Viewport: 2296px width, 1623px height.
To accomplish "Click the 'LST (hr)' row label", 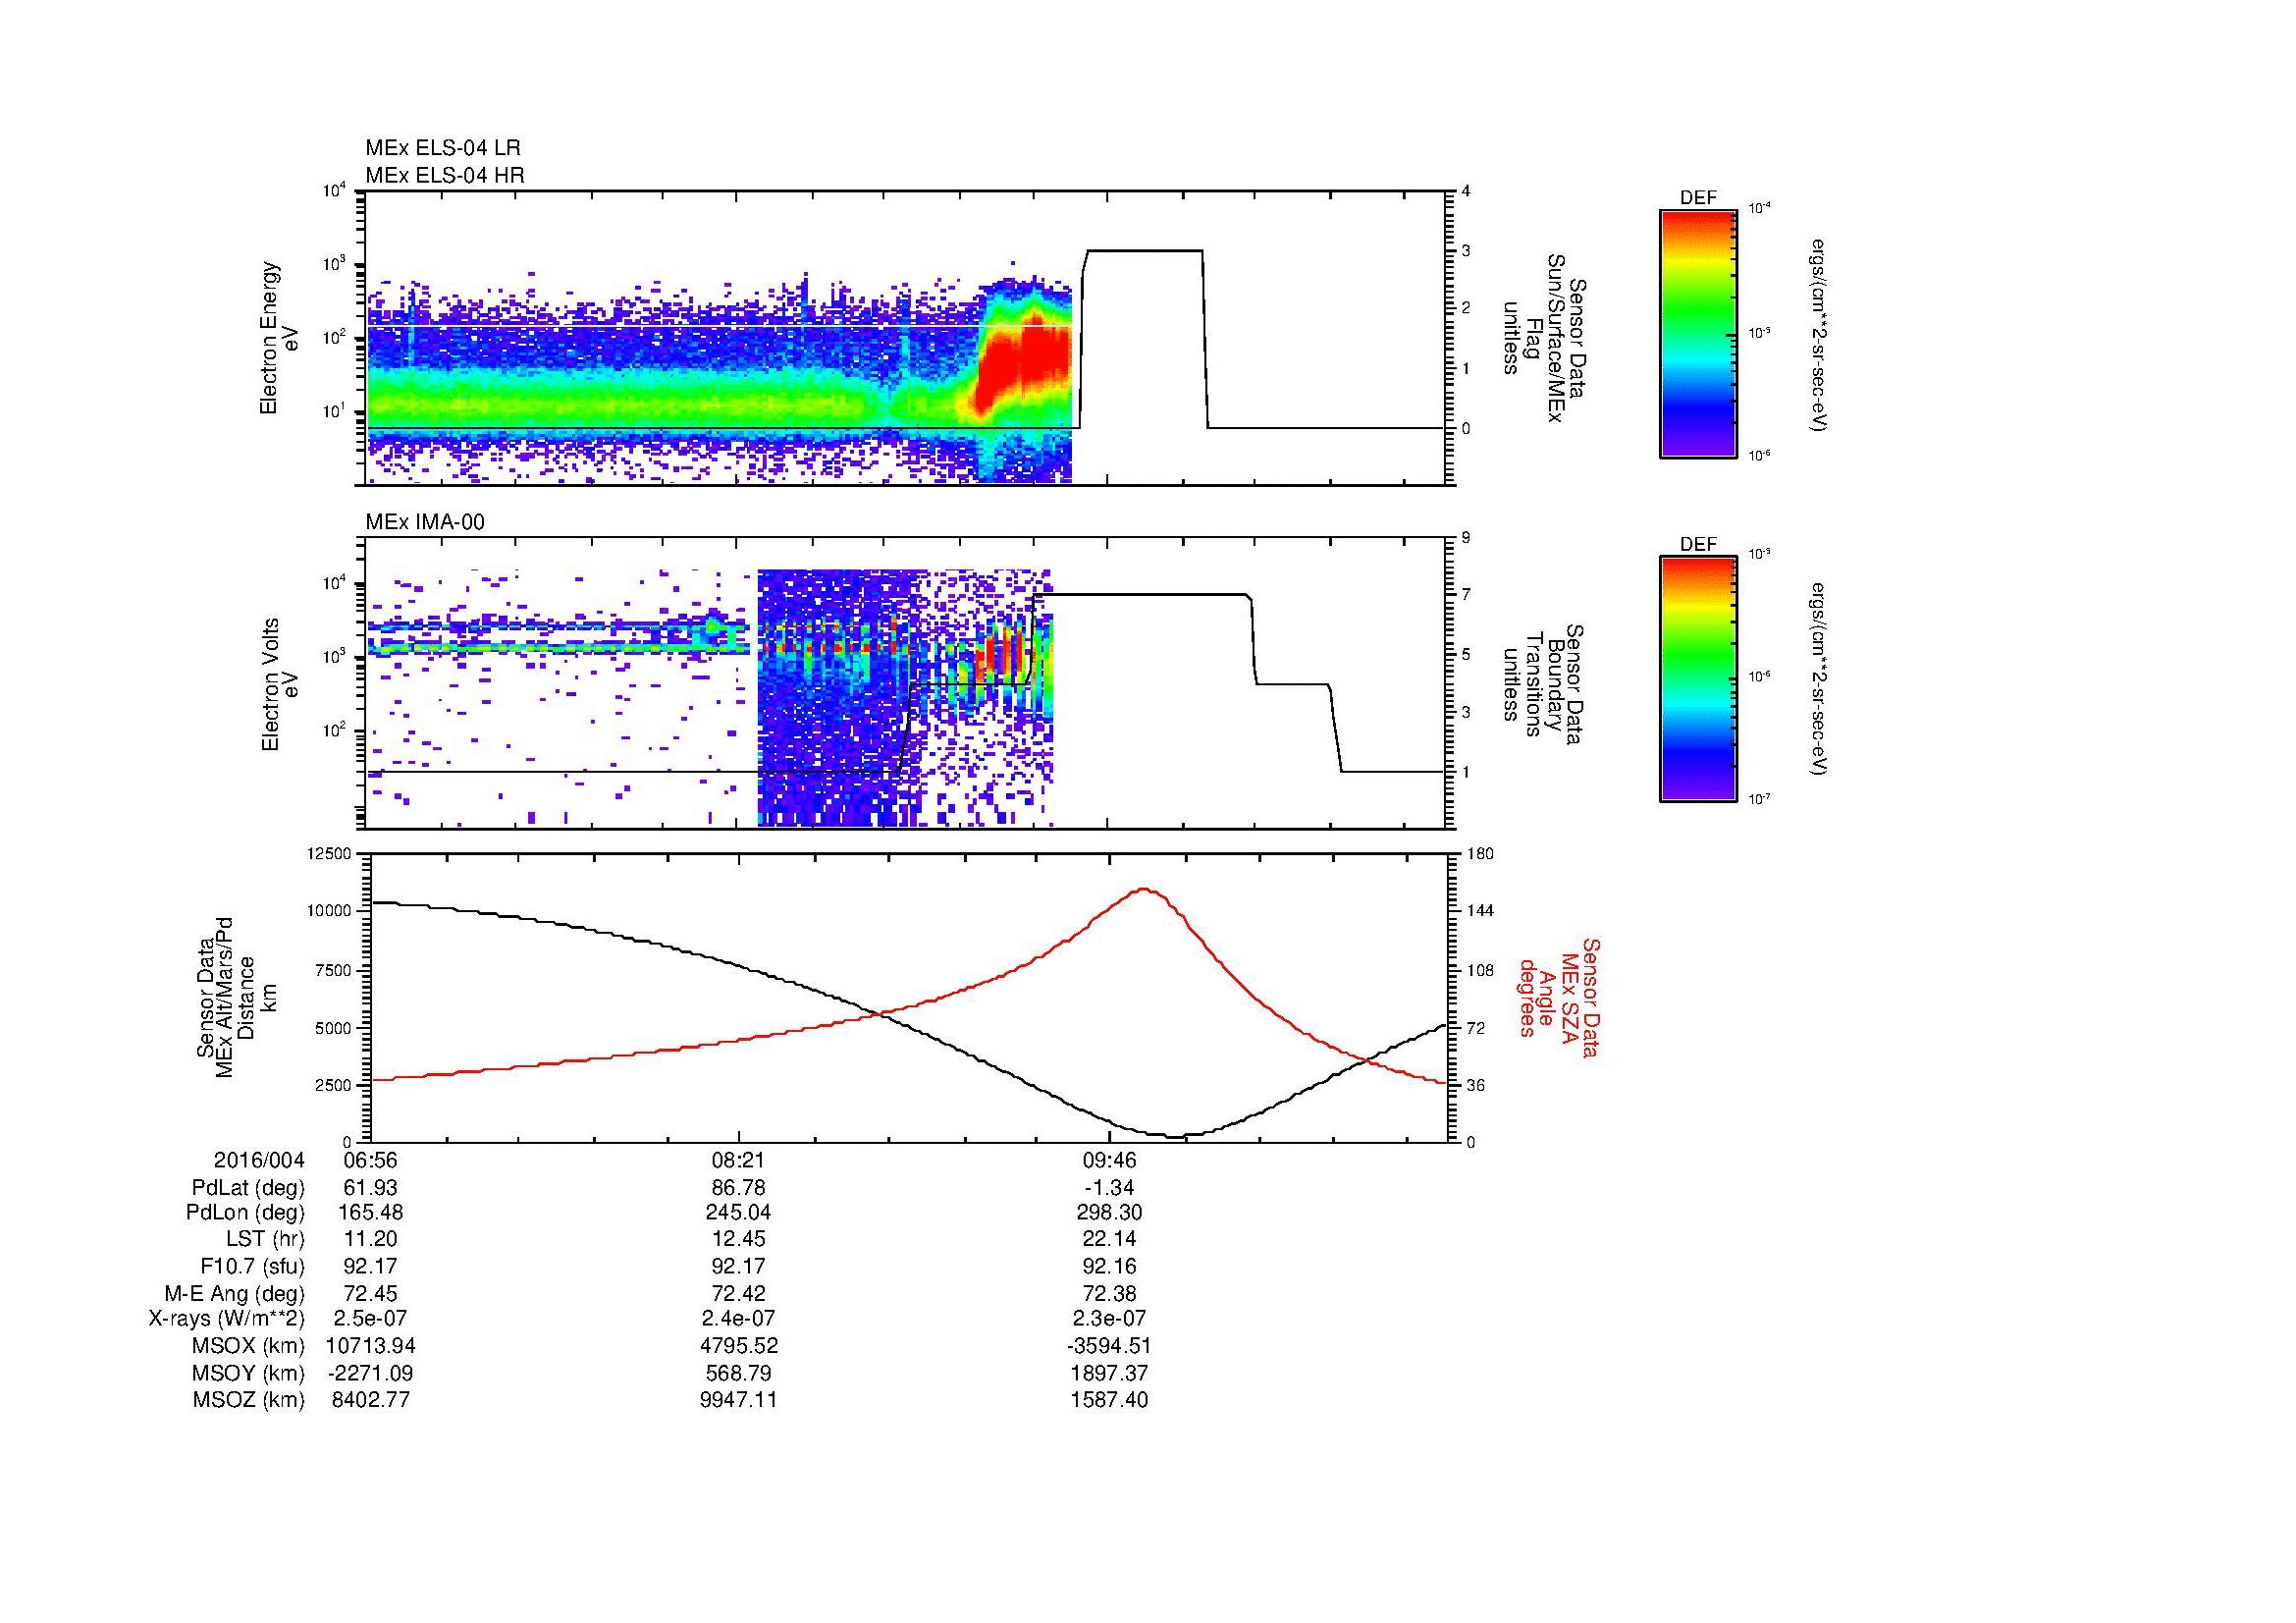I will pyautogui.click(x=266, y=1238).
